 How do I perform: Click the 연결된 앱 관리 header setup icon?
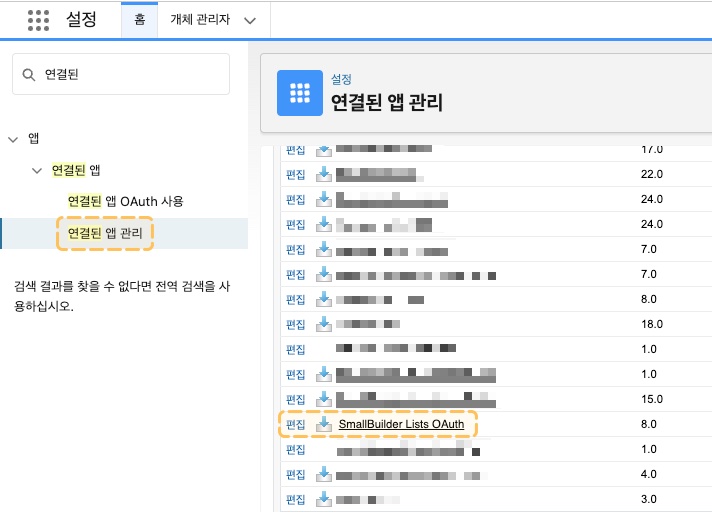tap(297, 92)
